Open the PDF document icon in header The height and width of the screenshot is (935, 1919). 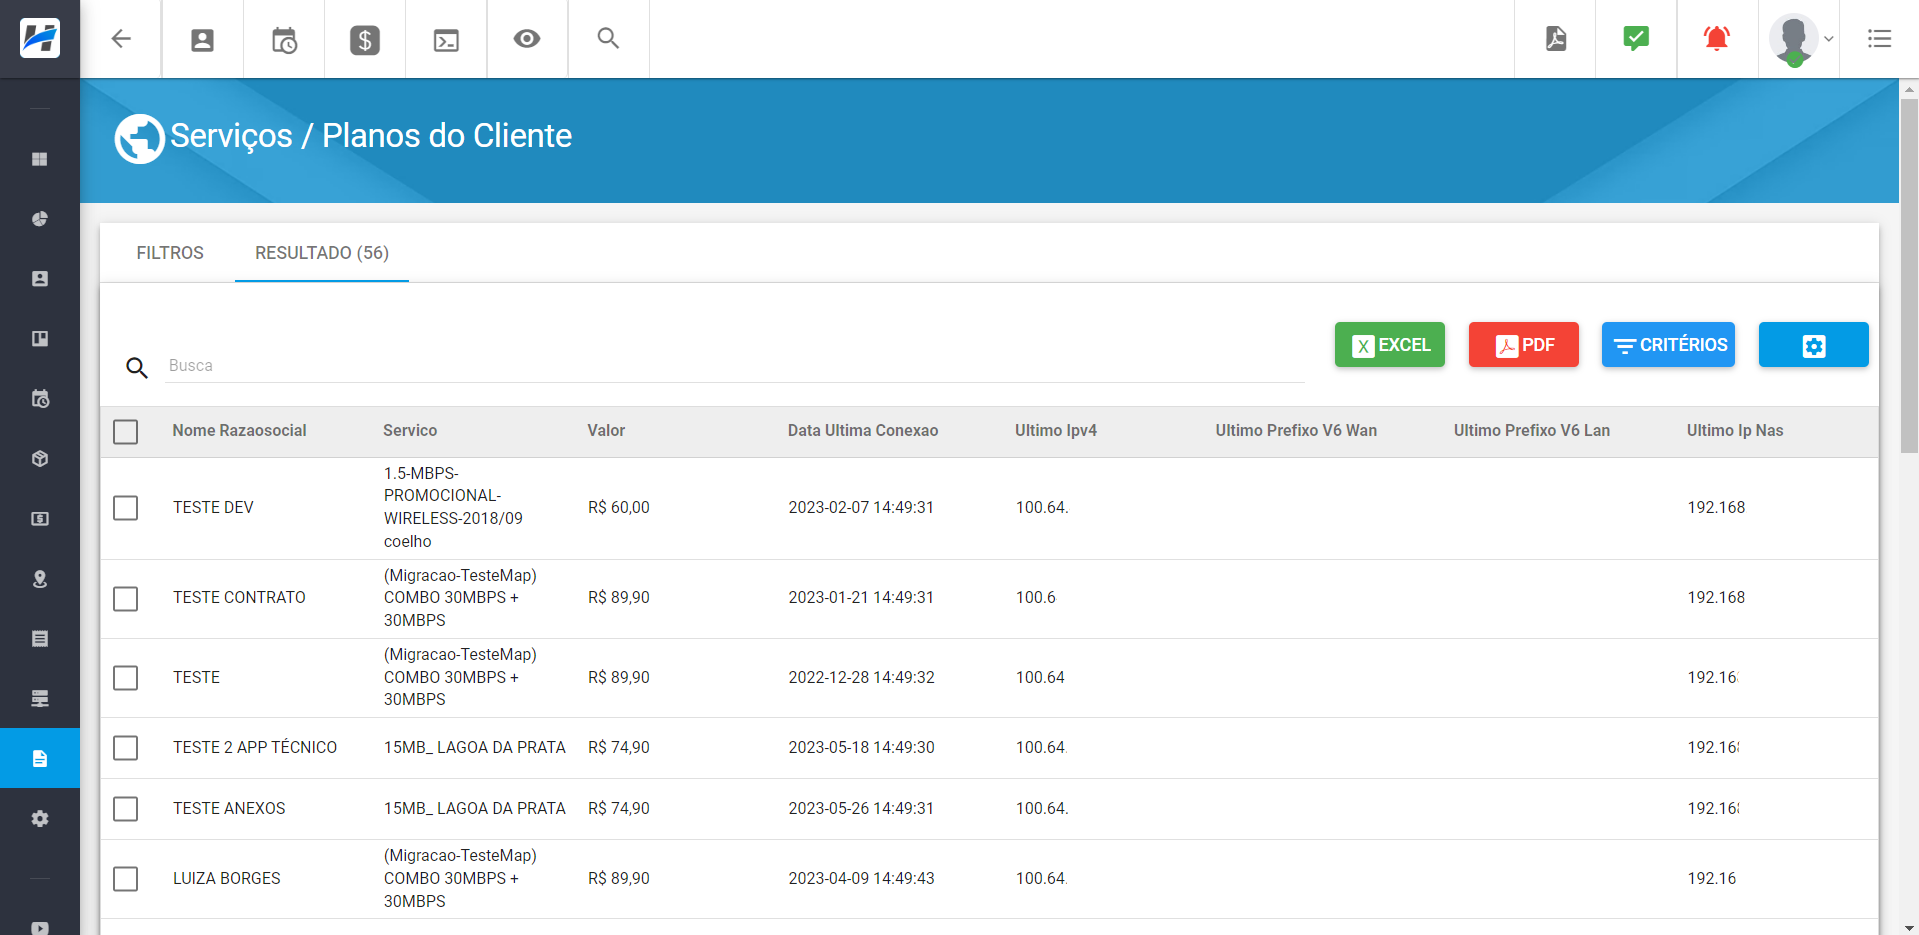pos(1556,39)
